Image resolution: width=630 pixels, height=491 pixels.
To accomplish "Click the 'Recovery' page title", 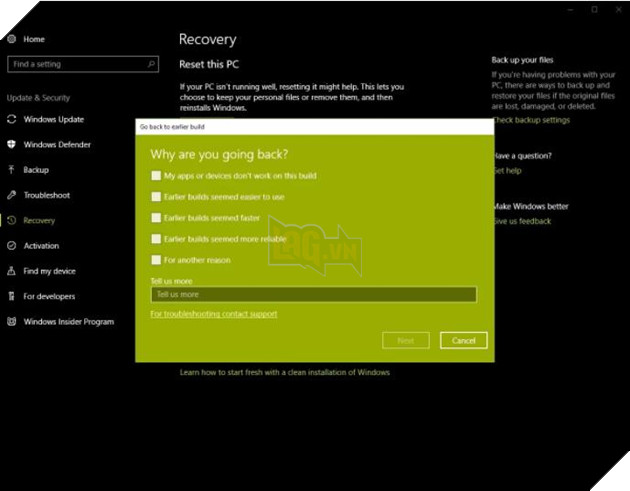I will [208, 39].
